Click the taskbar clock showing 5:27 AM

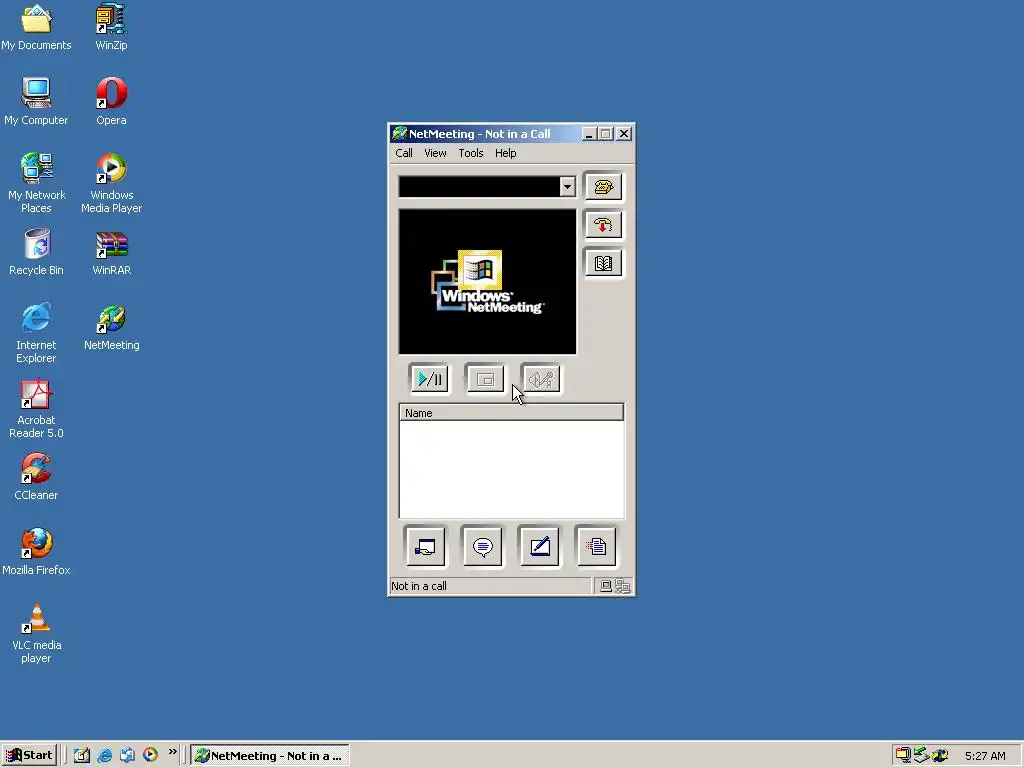tap(985, 756)
